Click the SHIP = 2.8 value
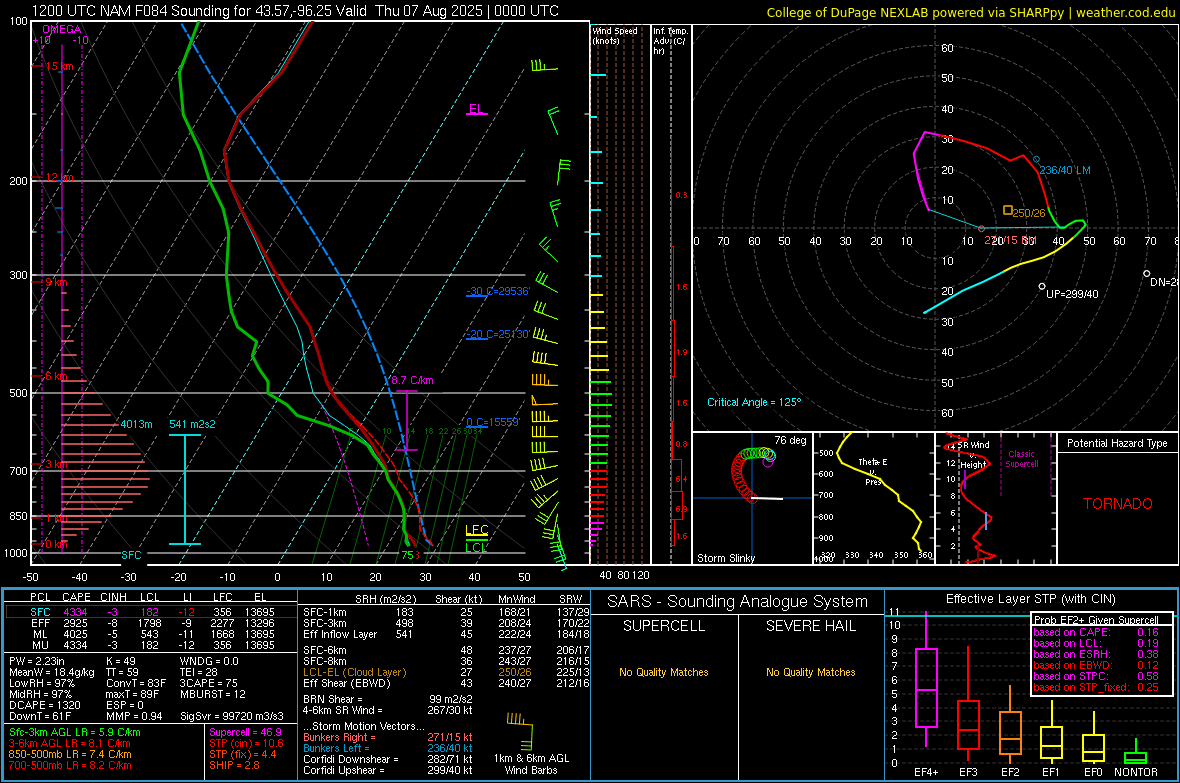The width and height of the screenshot is (1180, 783). pos(234,765)
